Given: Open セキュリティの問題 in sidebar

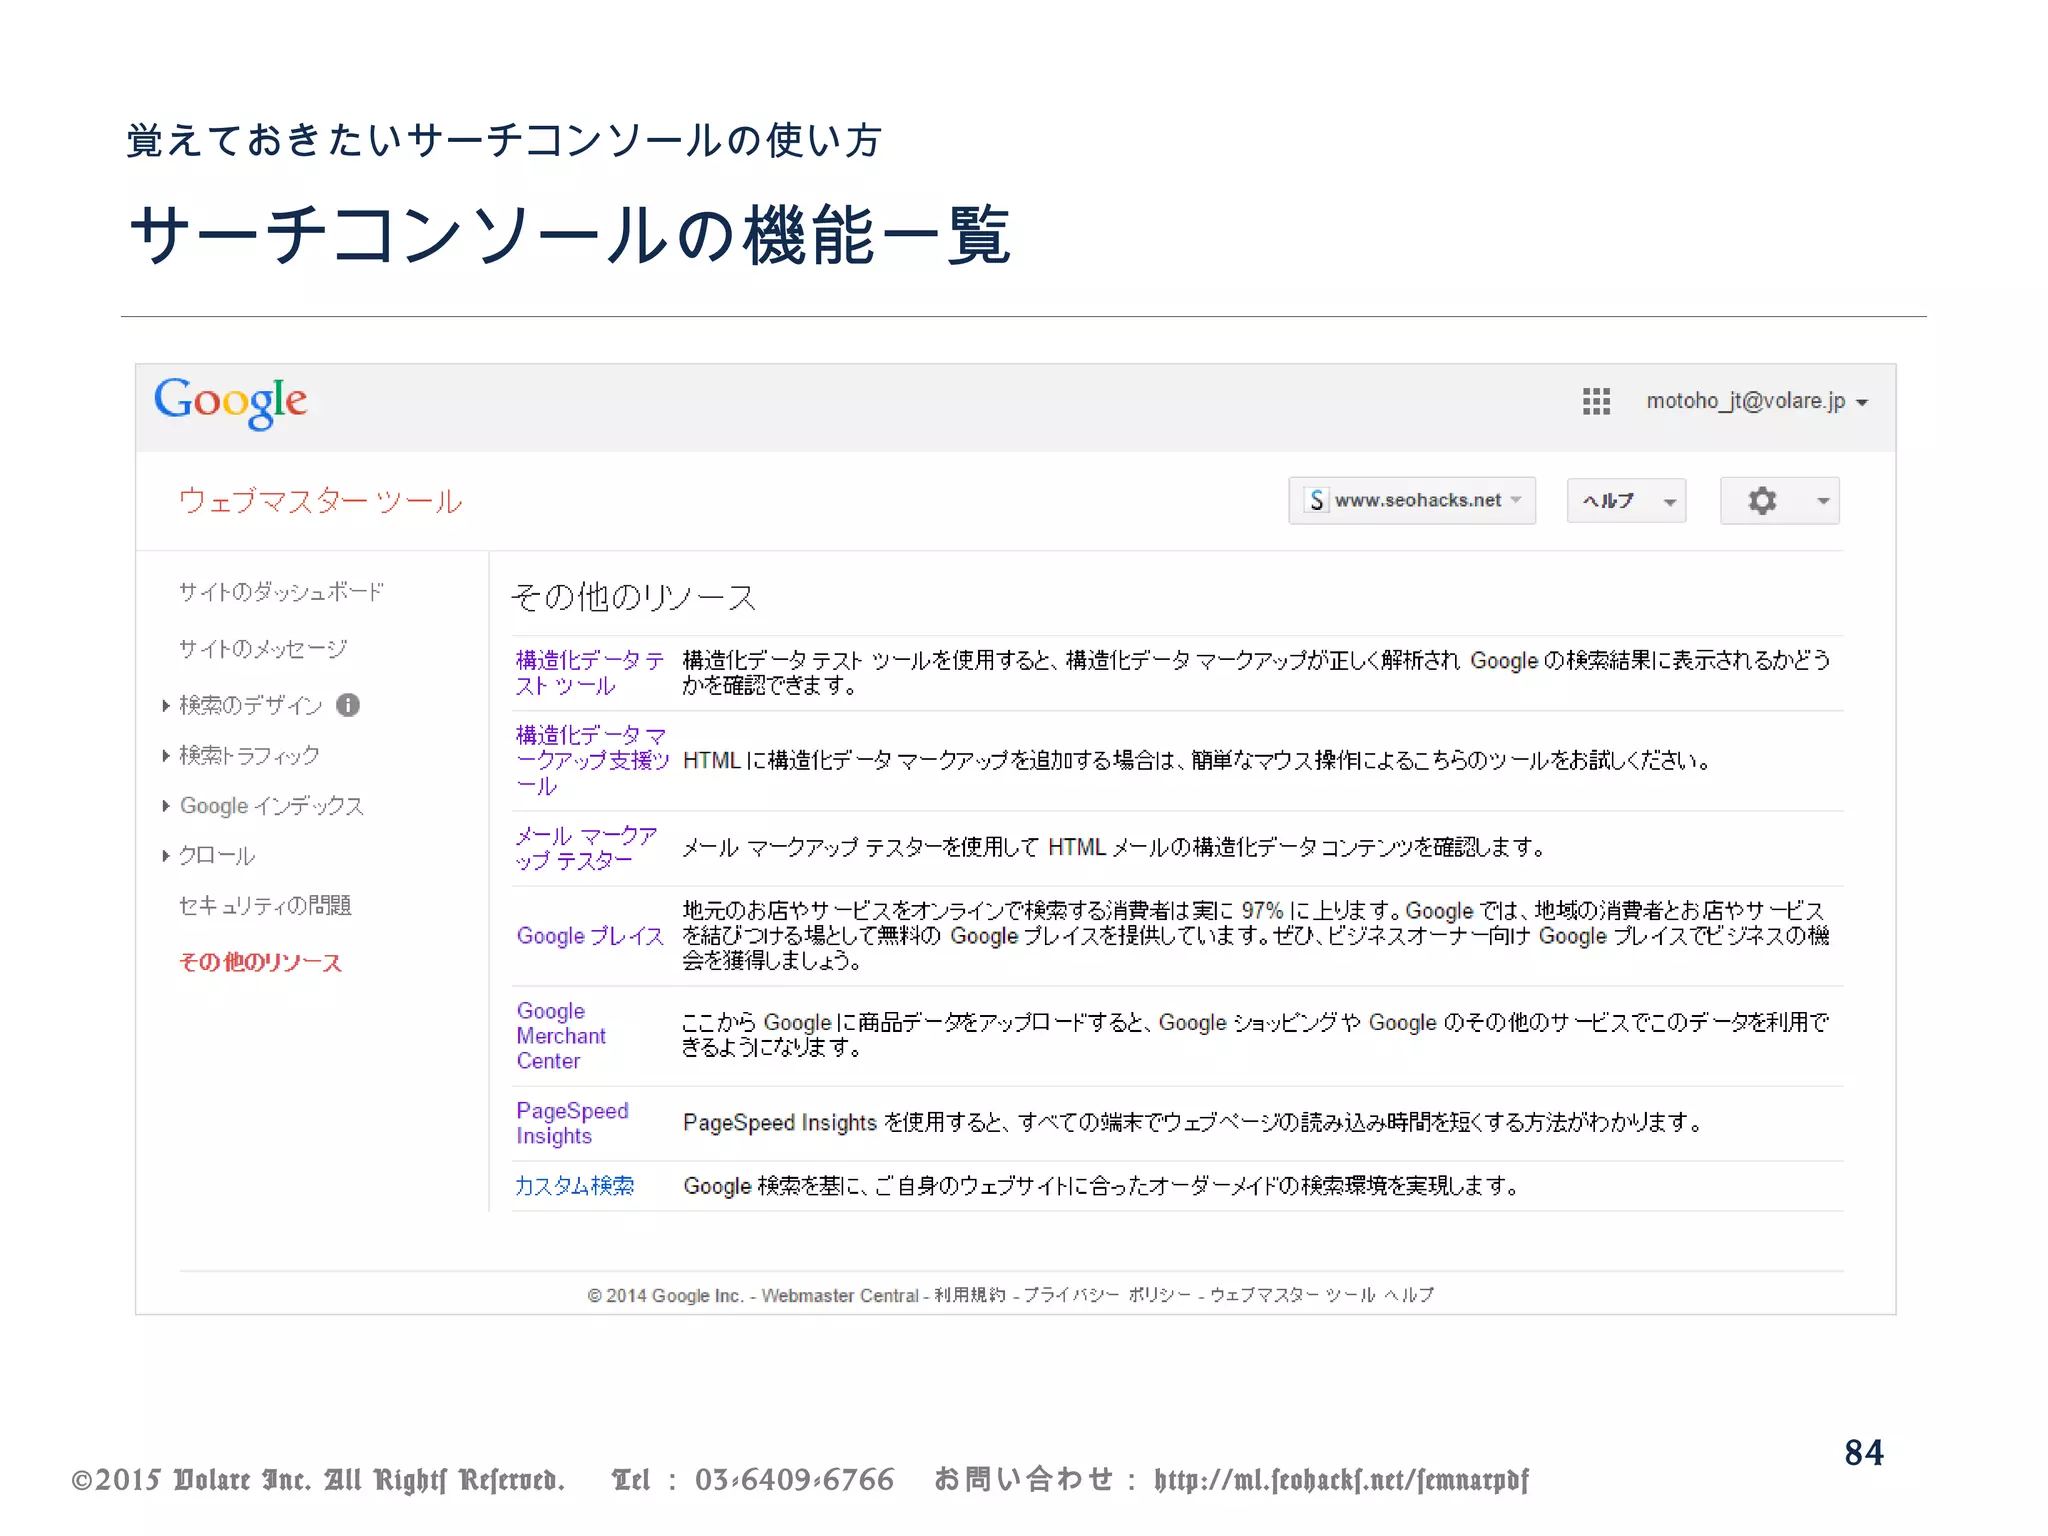Looking at the screenshot, I should click(x=265, y=906).
